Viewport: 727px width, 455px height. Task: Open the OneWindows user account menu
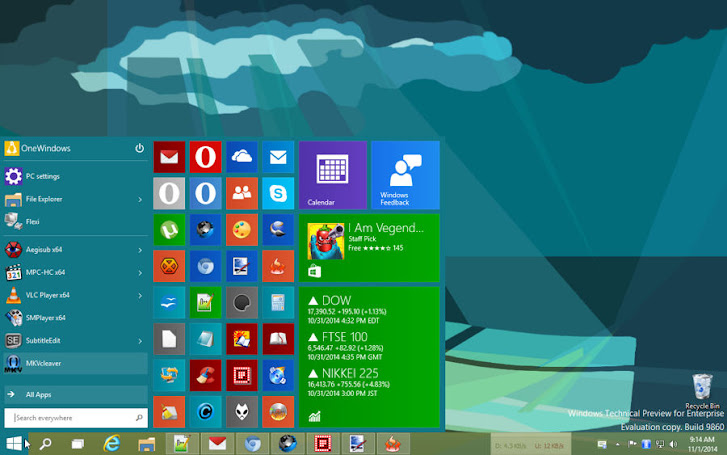point(38,148)
